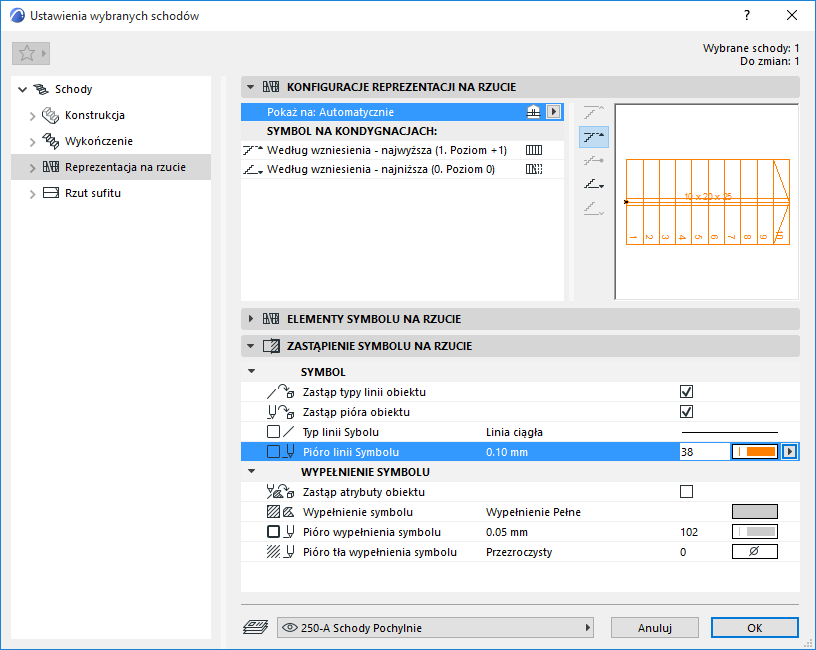Click the Zastąp pióra obiektu pen icon
Viewport: 816px width, 650px height.
point(280,412)
